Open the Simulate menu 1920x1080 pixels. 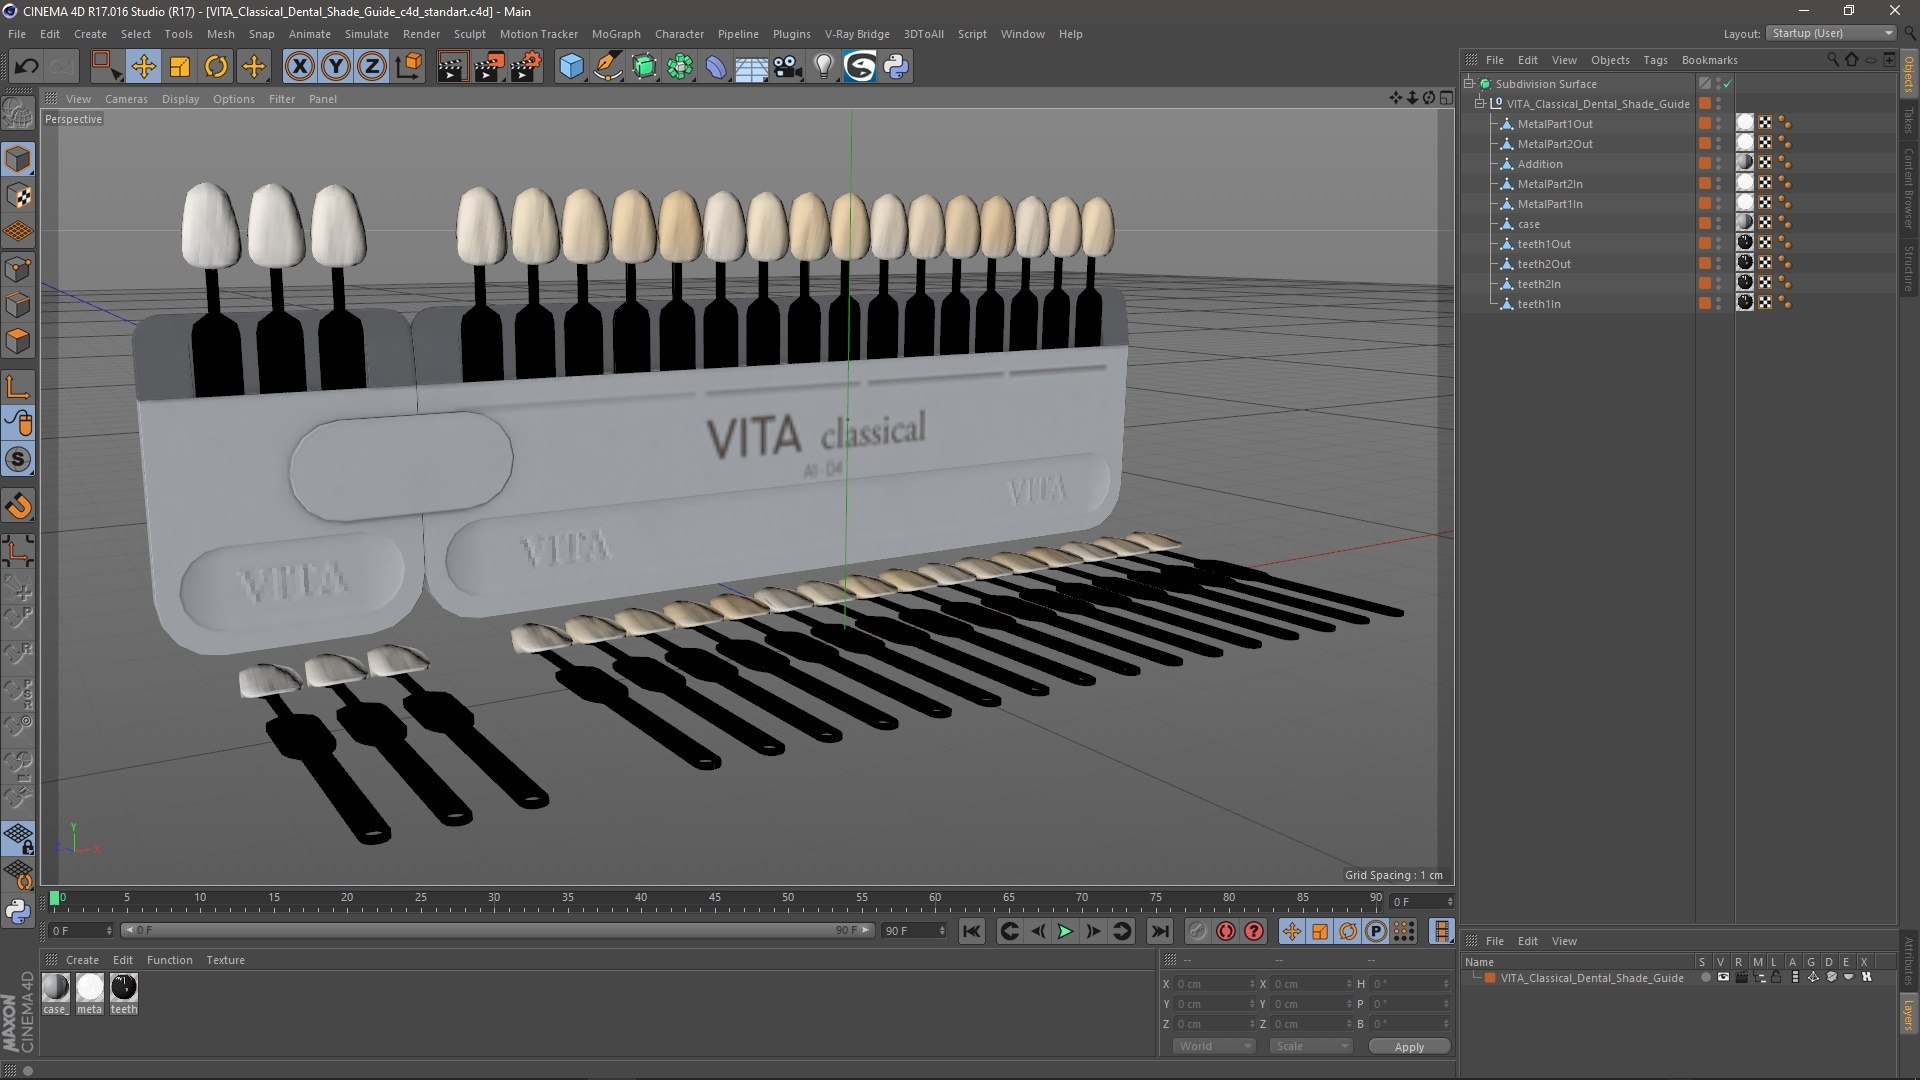coord(367,34)
